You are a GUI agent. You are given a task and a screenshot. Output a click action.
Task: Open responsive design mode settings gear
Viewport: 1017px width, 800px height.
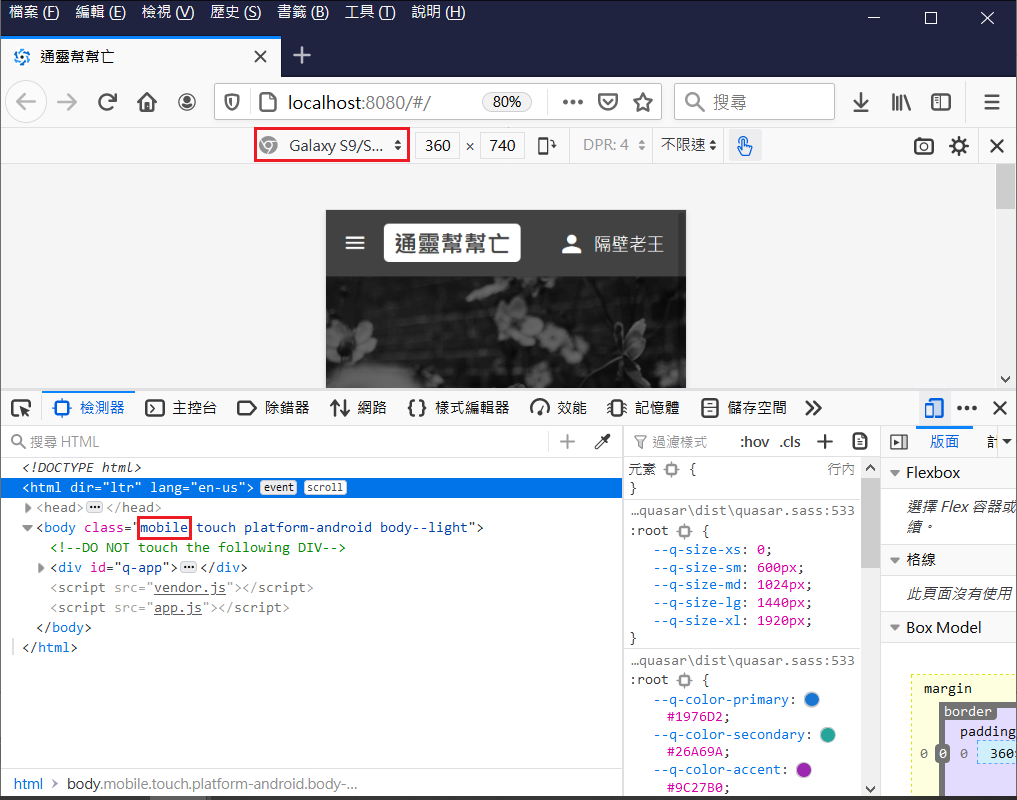[959, 146]
